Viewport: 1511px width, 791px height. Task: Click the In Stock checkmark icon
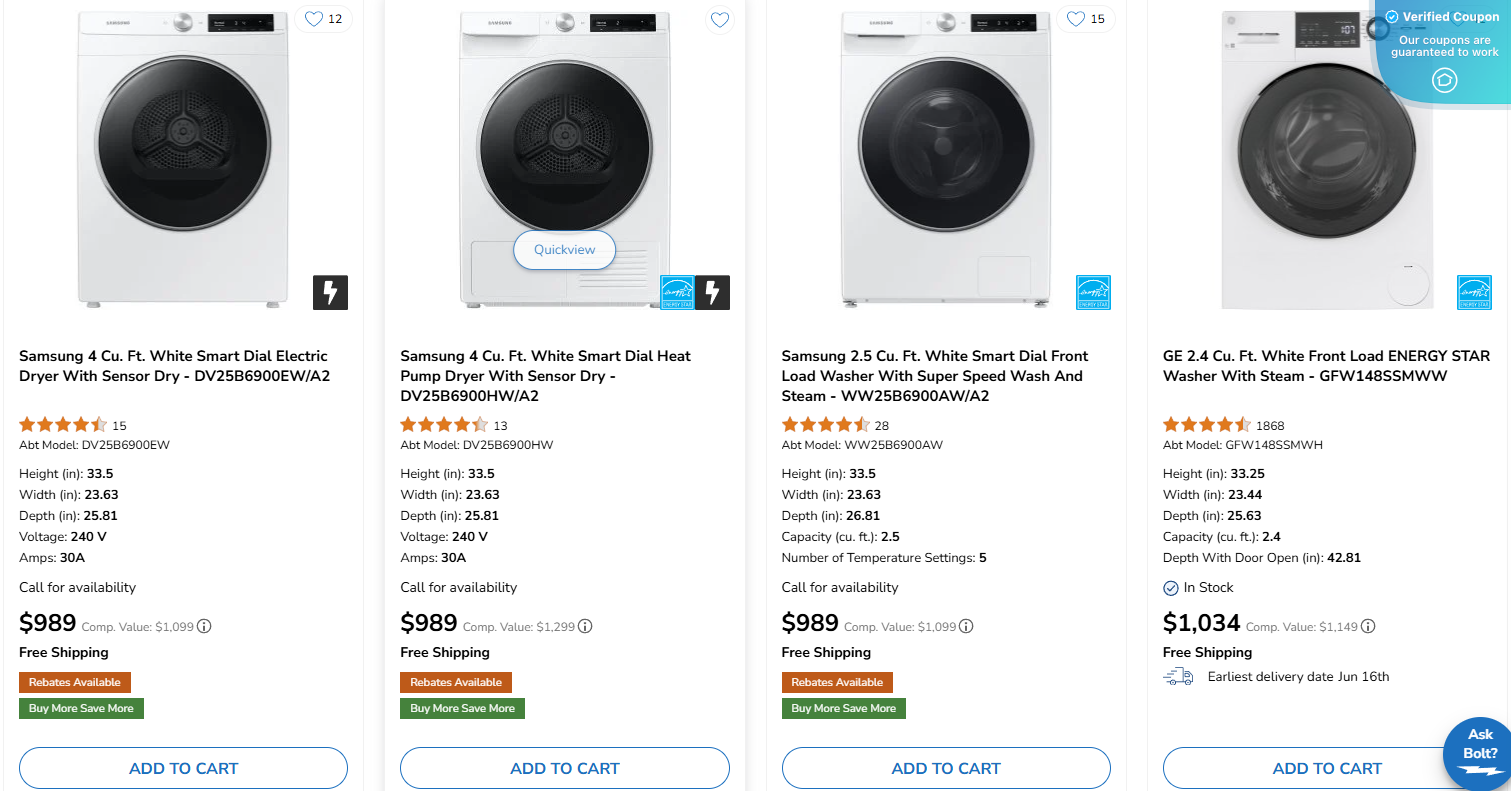(1170, 589)
